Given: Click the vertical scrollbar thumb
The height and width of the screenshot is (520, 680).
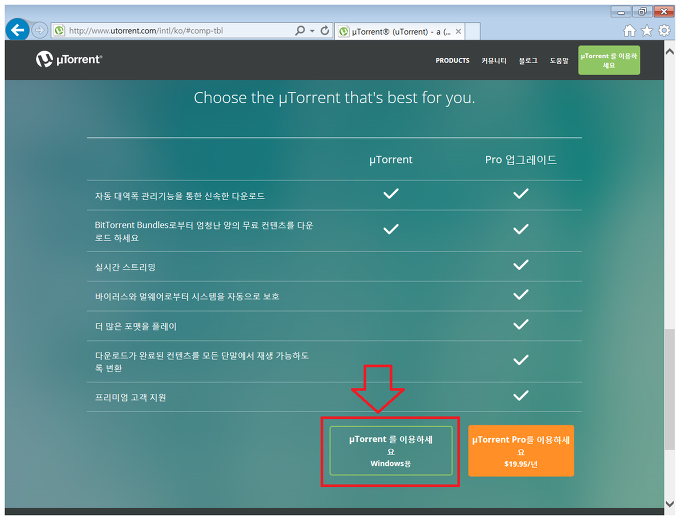Looking at the screenshot, I should (669, 389).
